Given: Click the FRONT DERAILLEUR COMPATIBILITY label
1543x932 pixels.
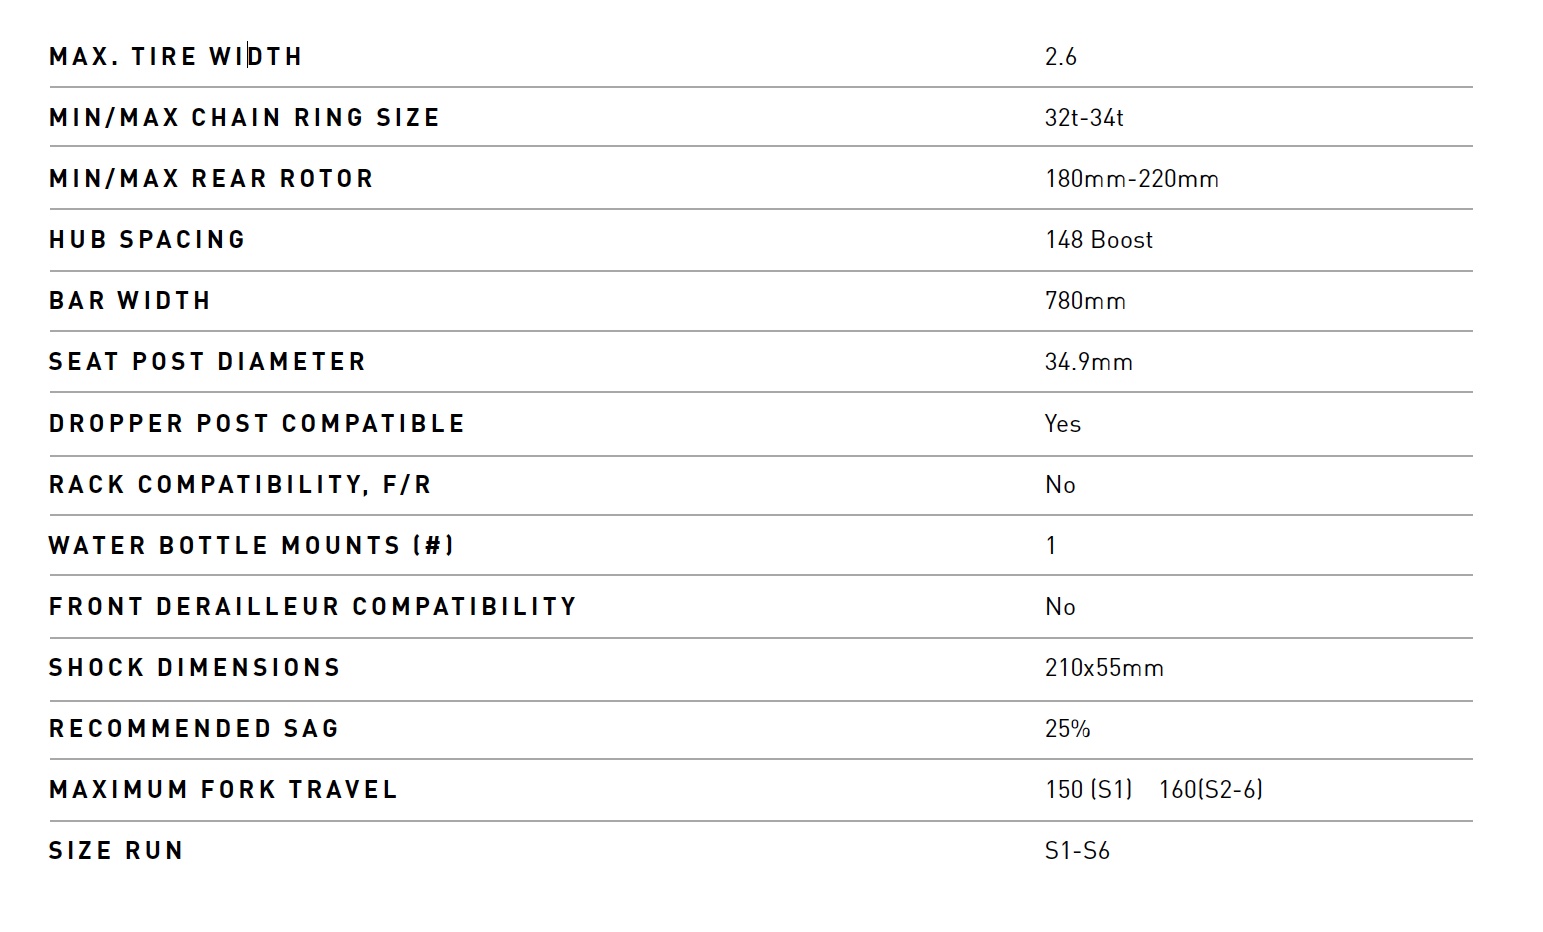Looking at the screenshot, I should [x=313, y=607].
